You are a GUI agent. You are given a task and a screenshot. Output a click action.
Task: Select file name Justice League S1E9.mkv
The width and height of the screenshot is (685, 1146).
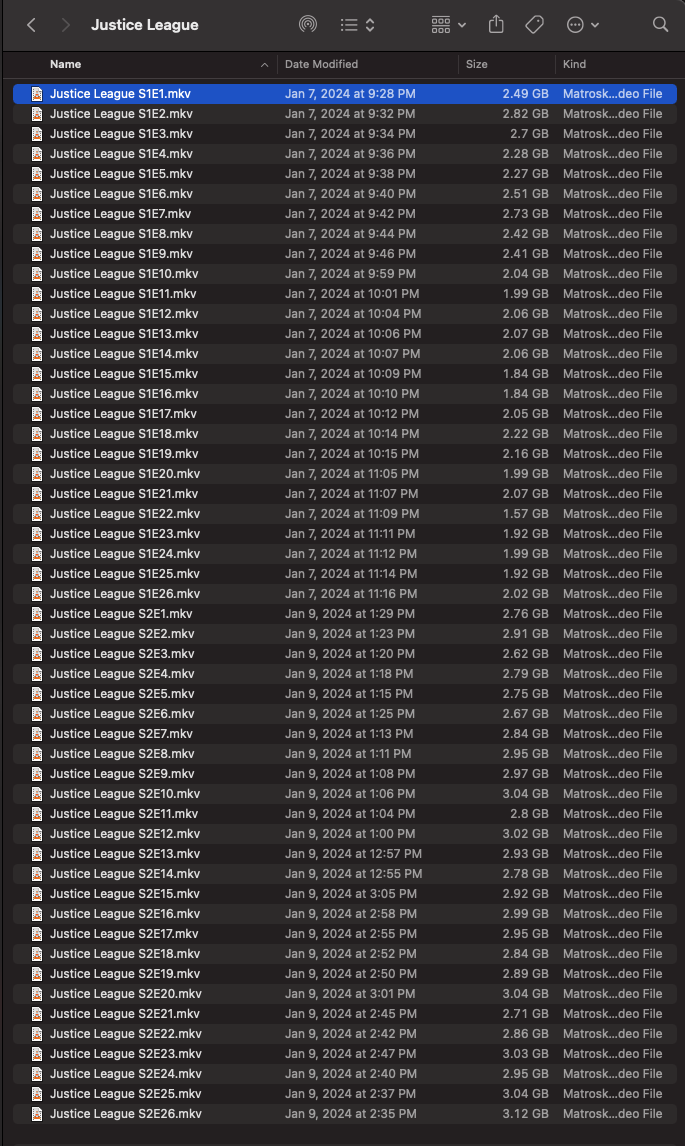(121, 254)
